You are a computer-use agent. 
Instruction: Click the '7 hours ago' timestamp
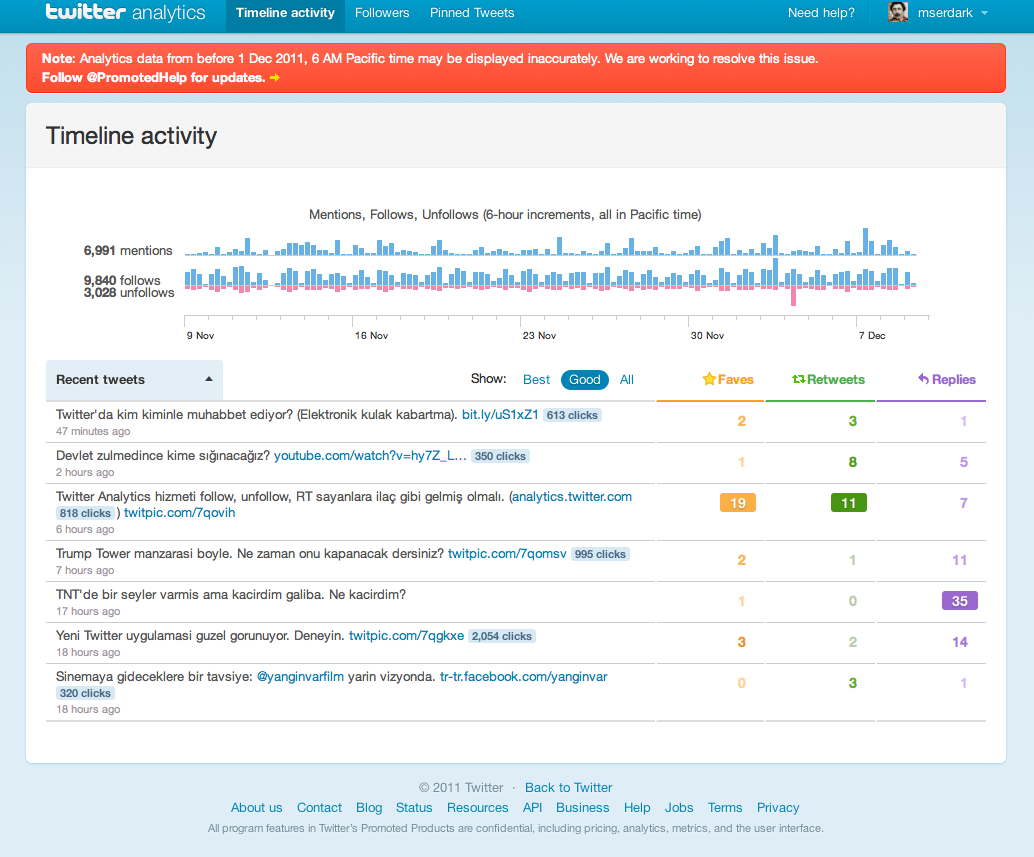tap(85, 570)
